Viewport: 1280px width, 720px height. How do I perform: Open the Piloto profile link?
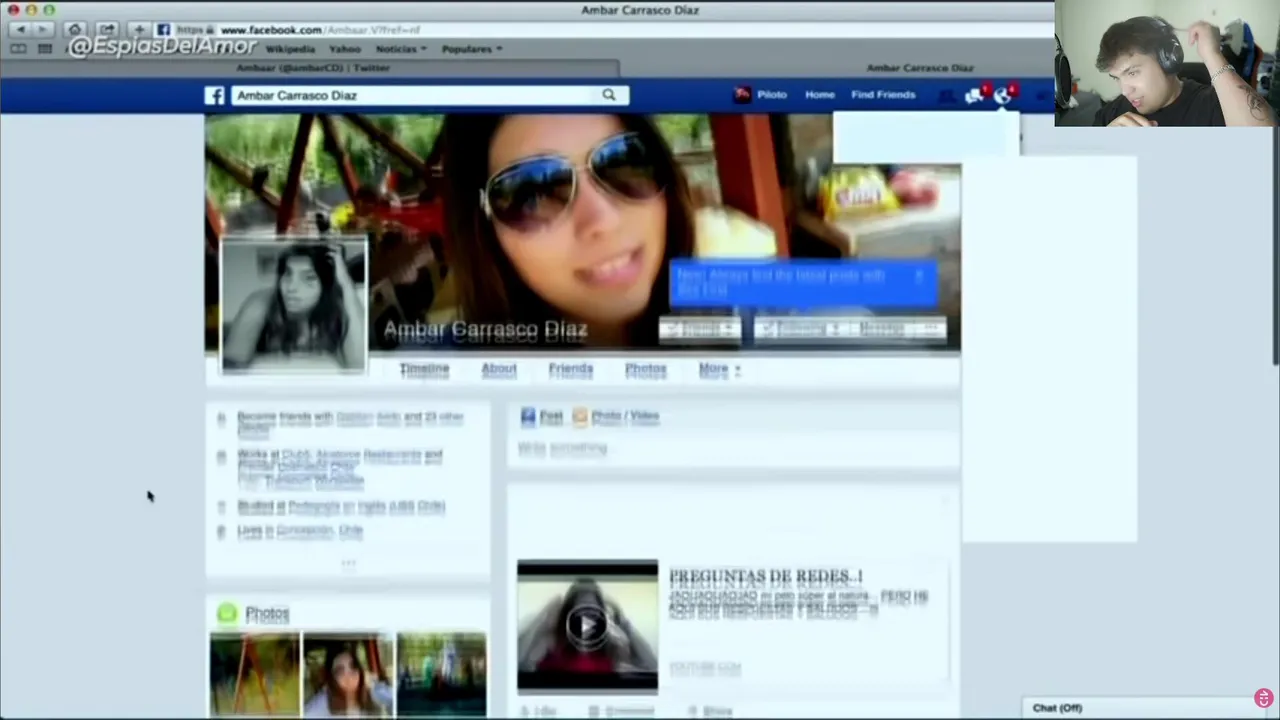click(771, 95)
